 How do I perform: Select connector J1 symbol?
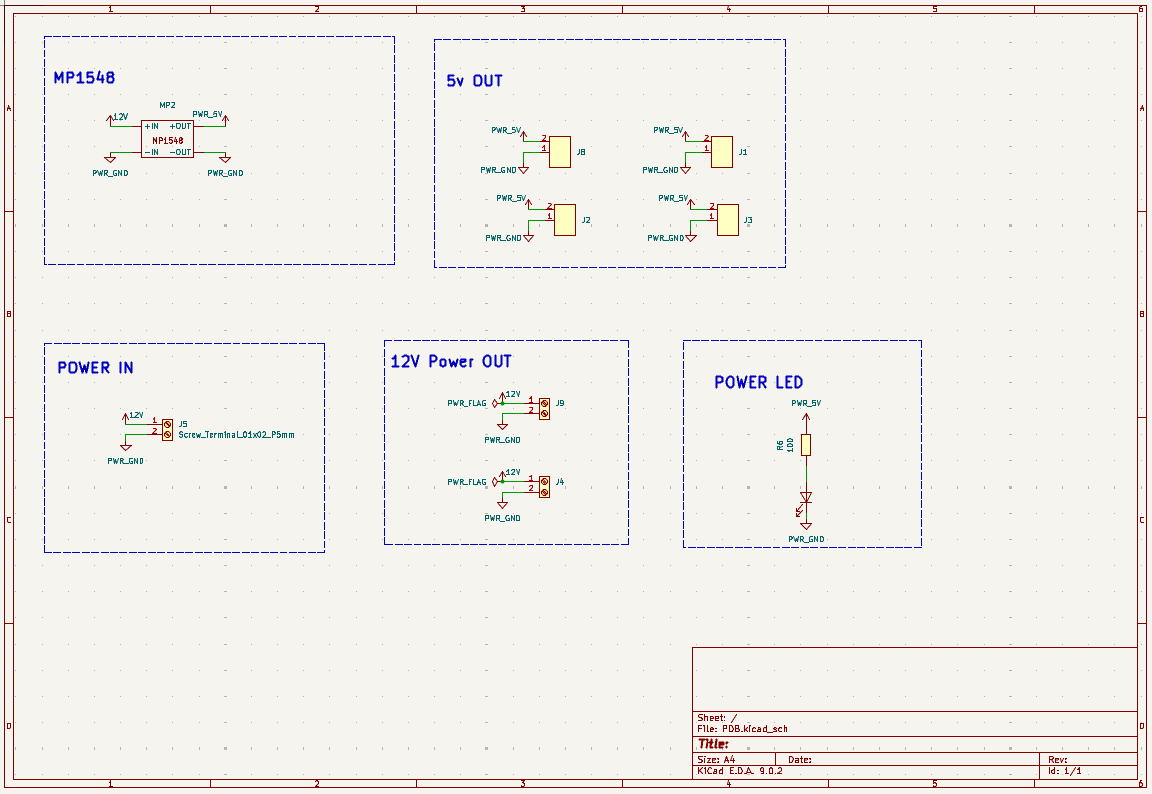point(722,152)
